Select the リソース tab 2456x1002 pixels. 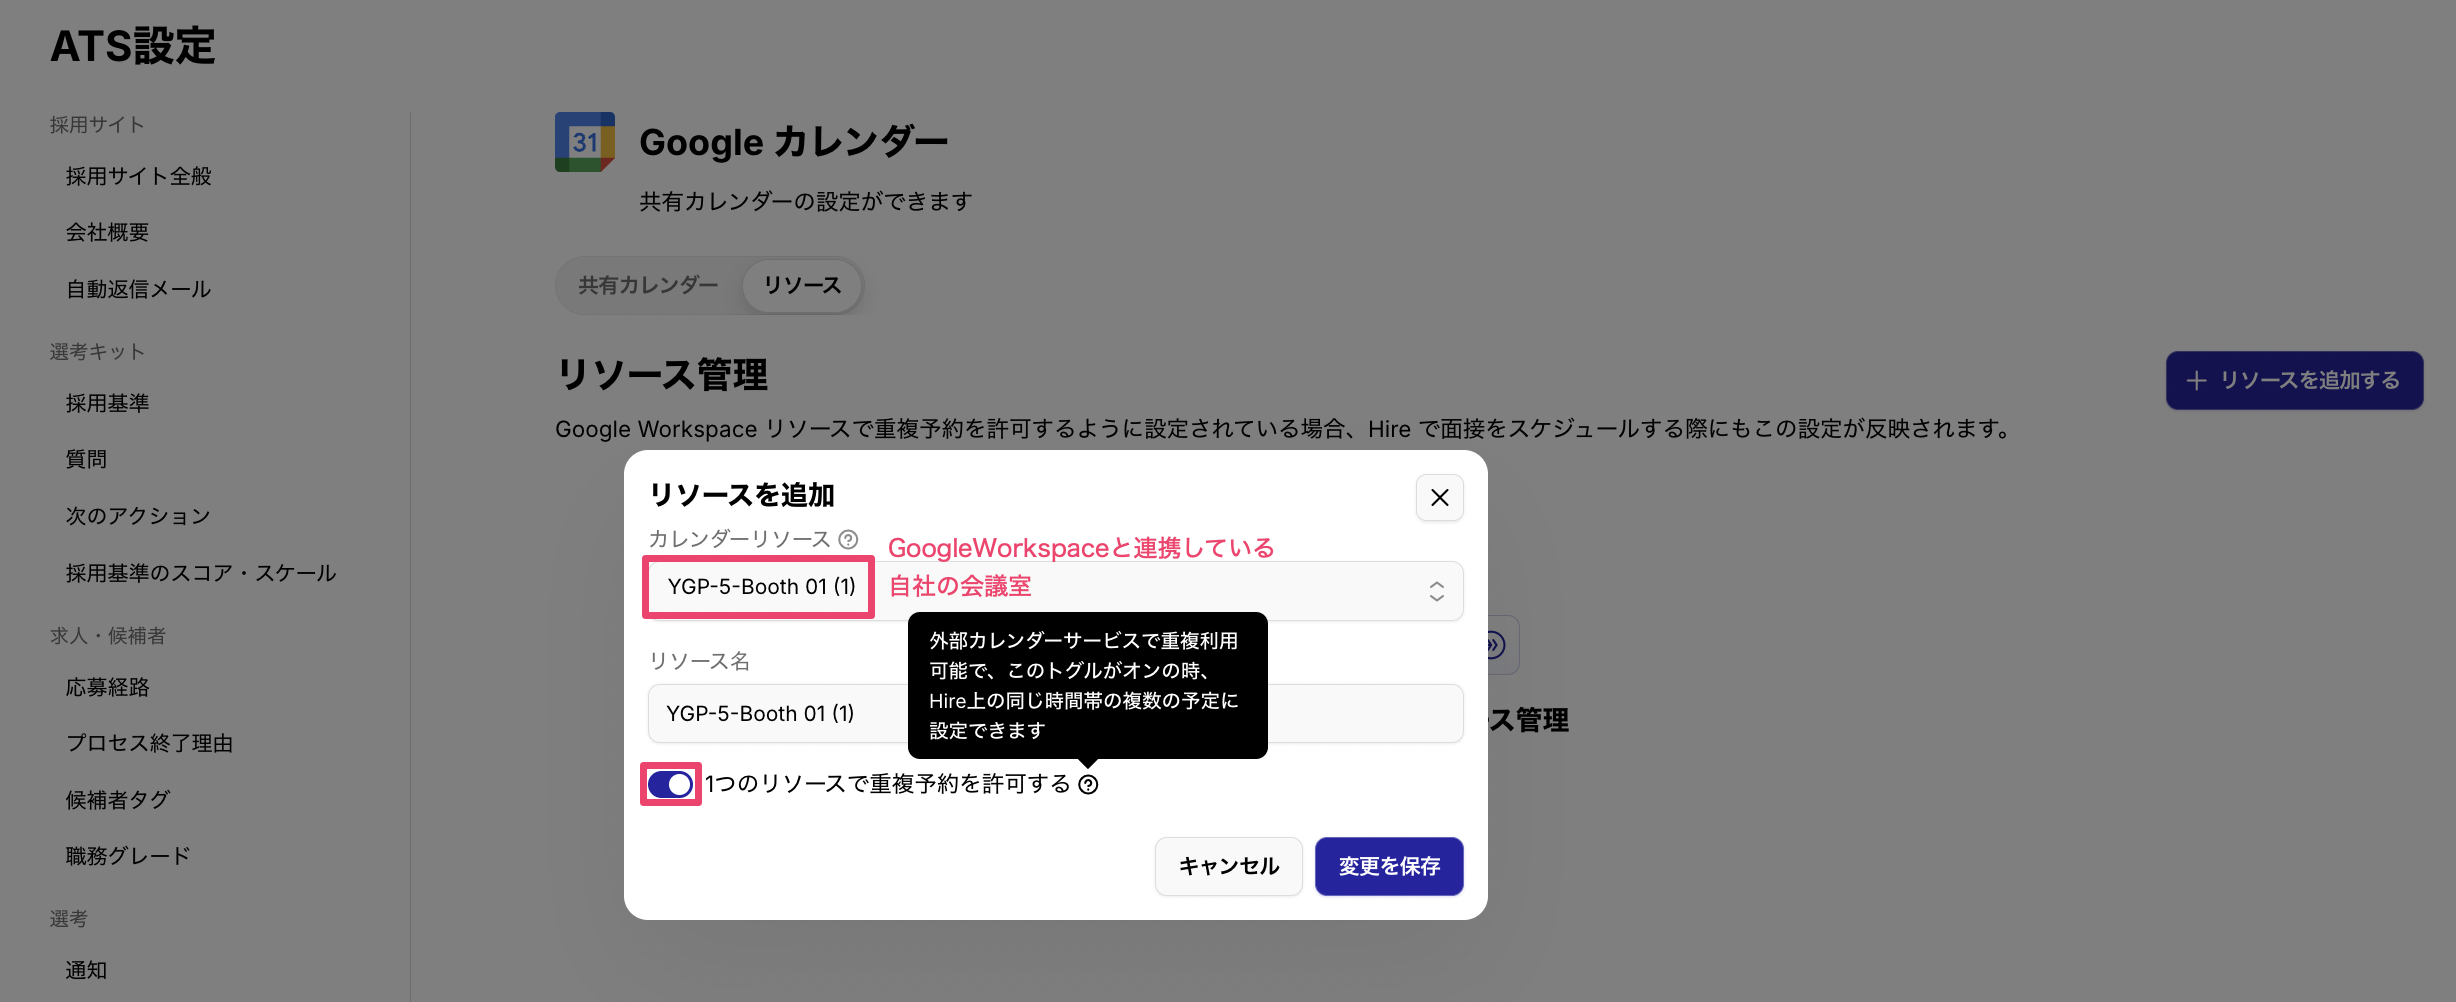802,286
